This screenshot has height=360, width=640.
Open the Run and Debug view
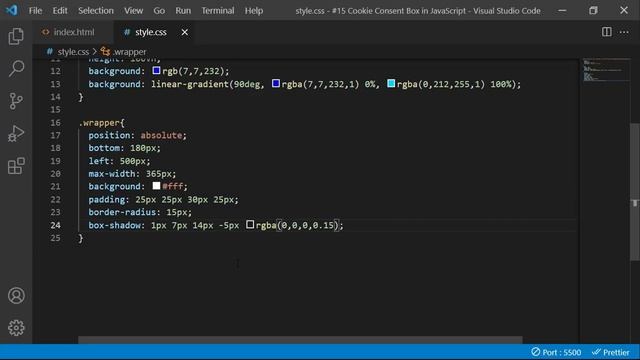16,133
